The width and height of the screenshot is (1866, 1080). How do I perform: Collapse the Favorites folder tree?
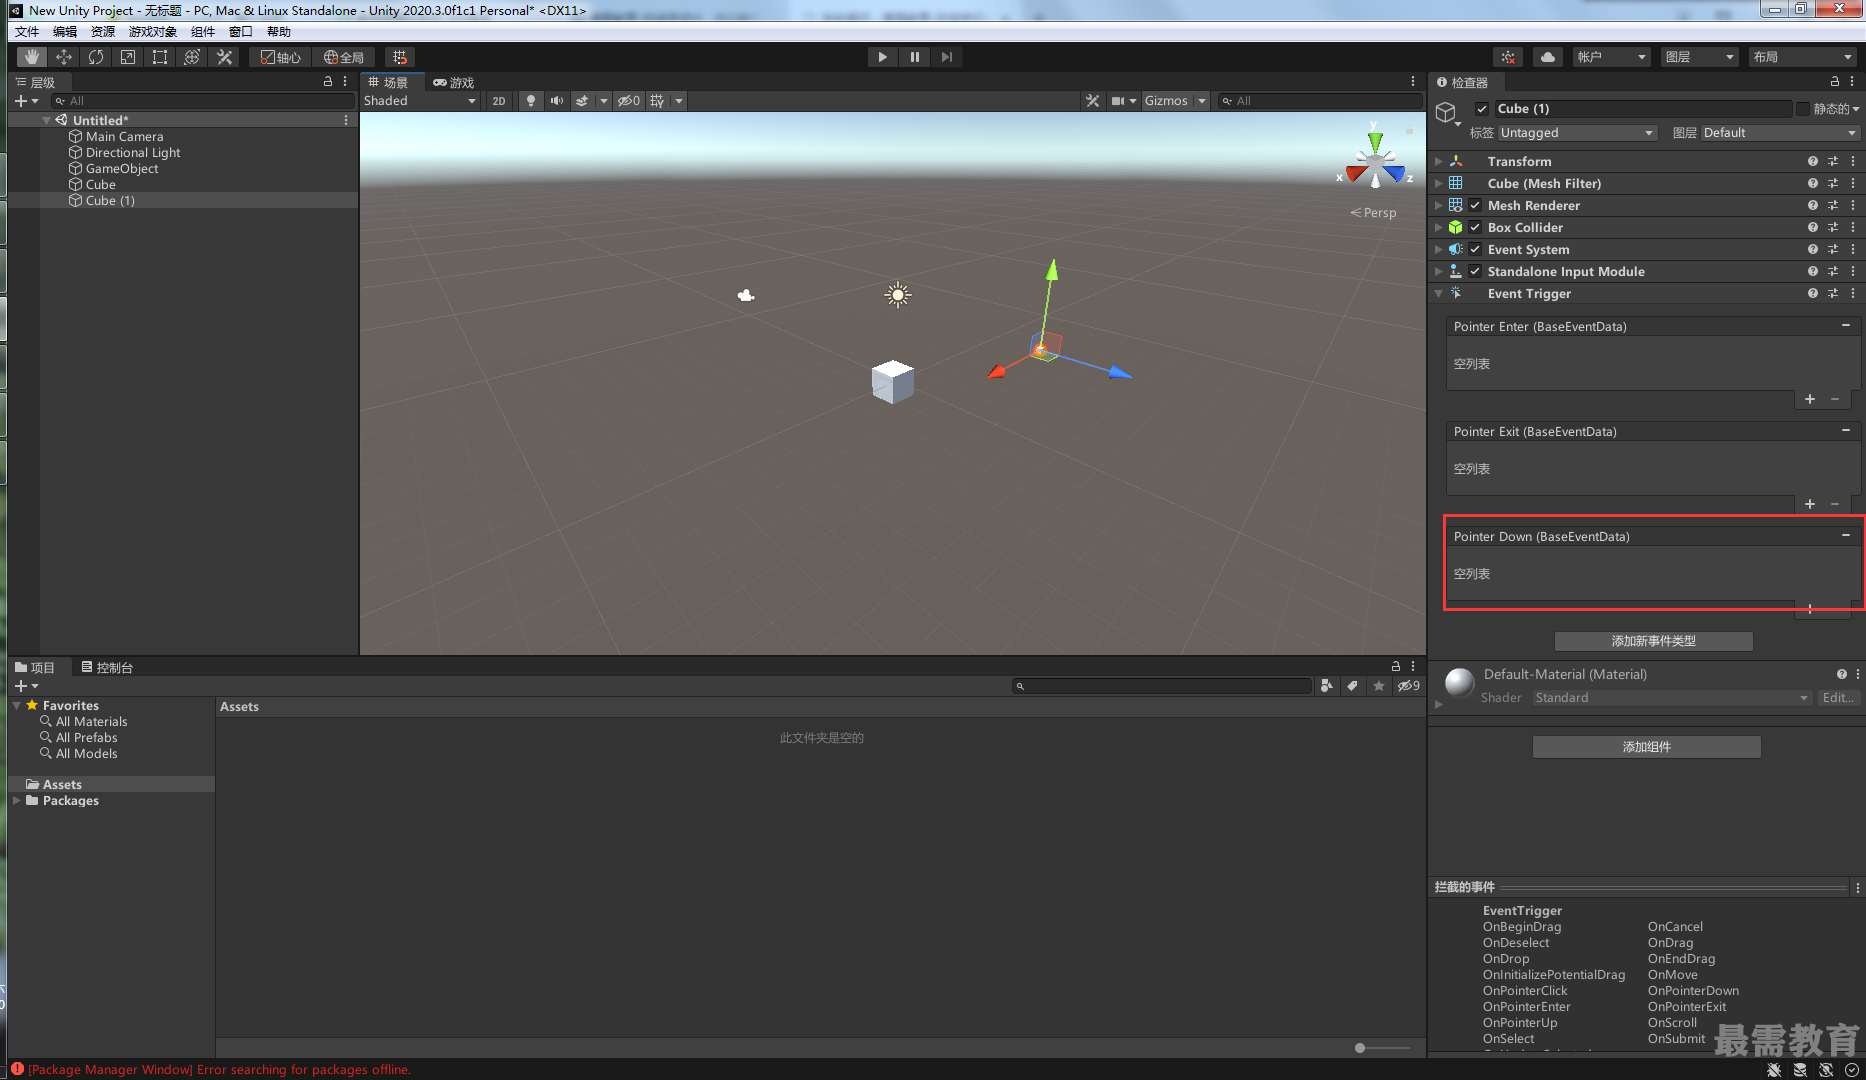(17, 705)
